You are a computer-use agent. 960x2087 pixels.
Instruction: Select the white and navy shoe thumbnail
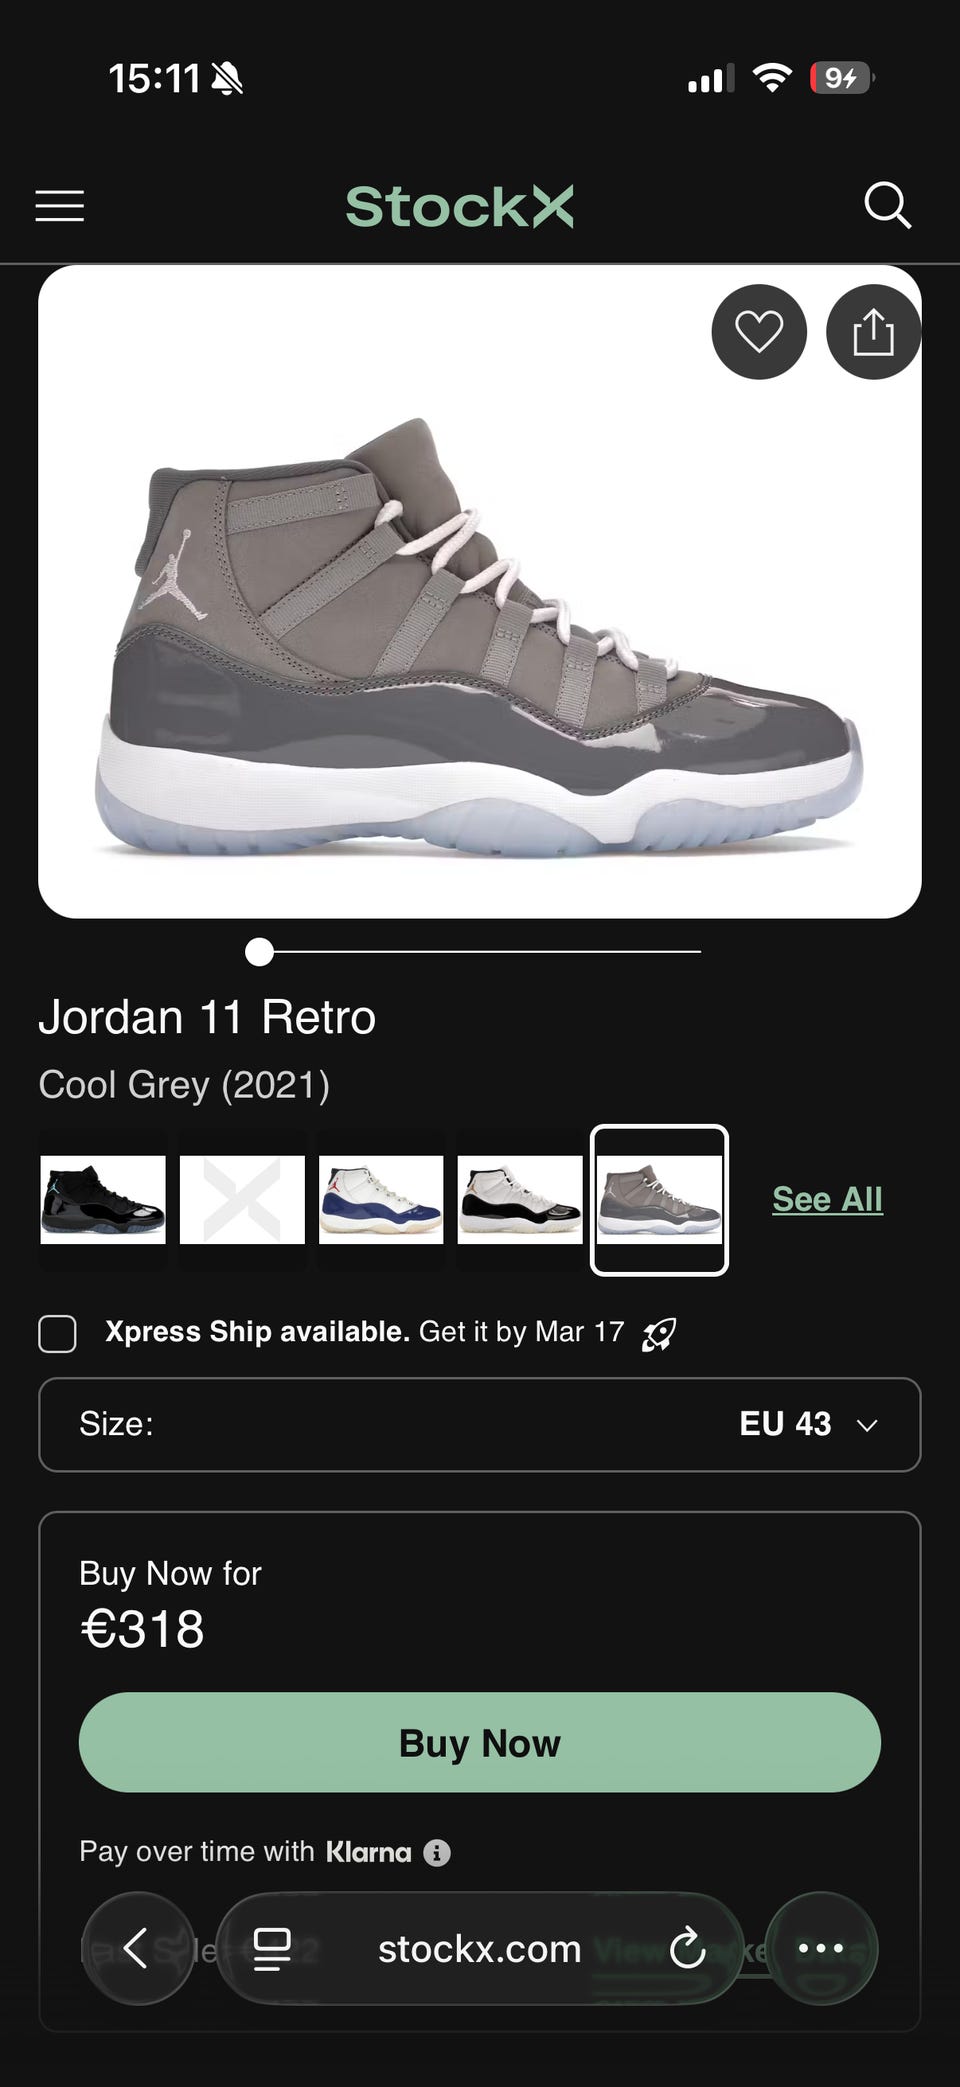pyautogui.click(x=381, y=1200)
